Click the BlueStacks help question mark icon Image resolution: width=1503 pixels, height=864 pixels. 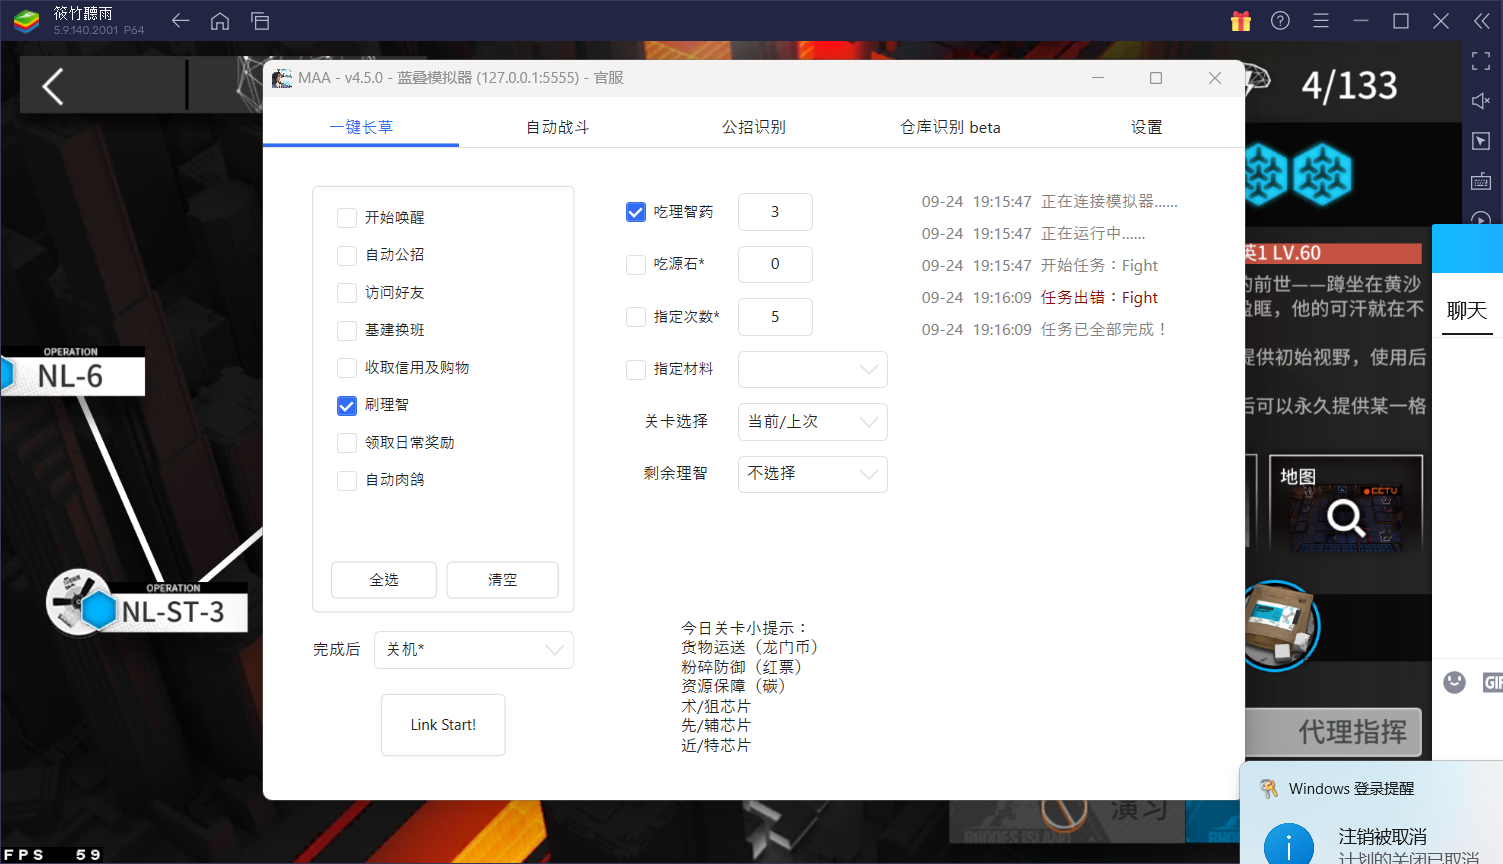point(1280,20)
